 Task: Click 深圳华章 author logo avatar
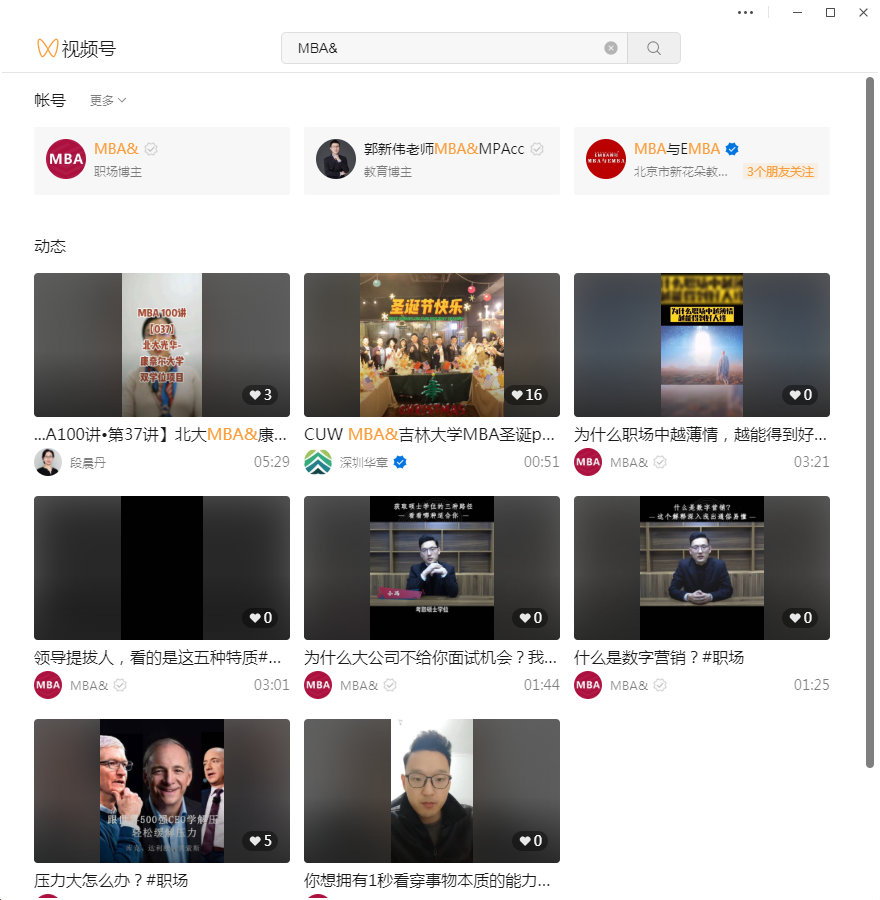coord(318,462)
